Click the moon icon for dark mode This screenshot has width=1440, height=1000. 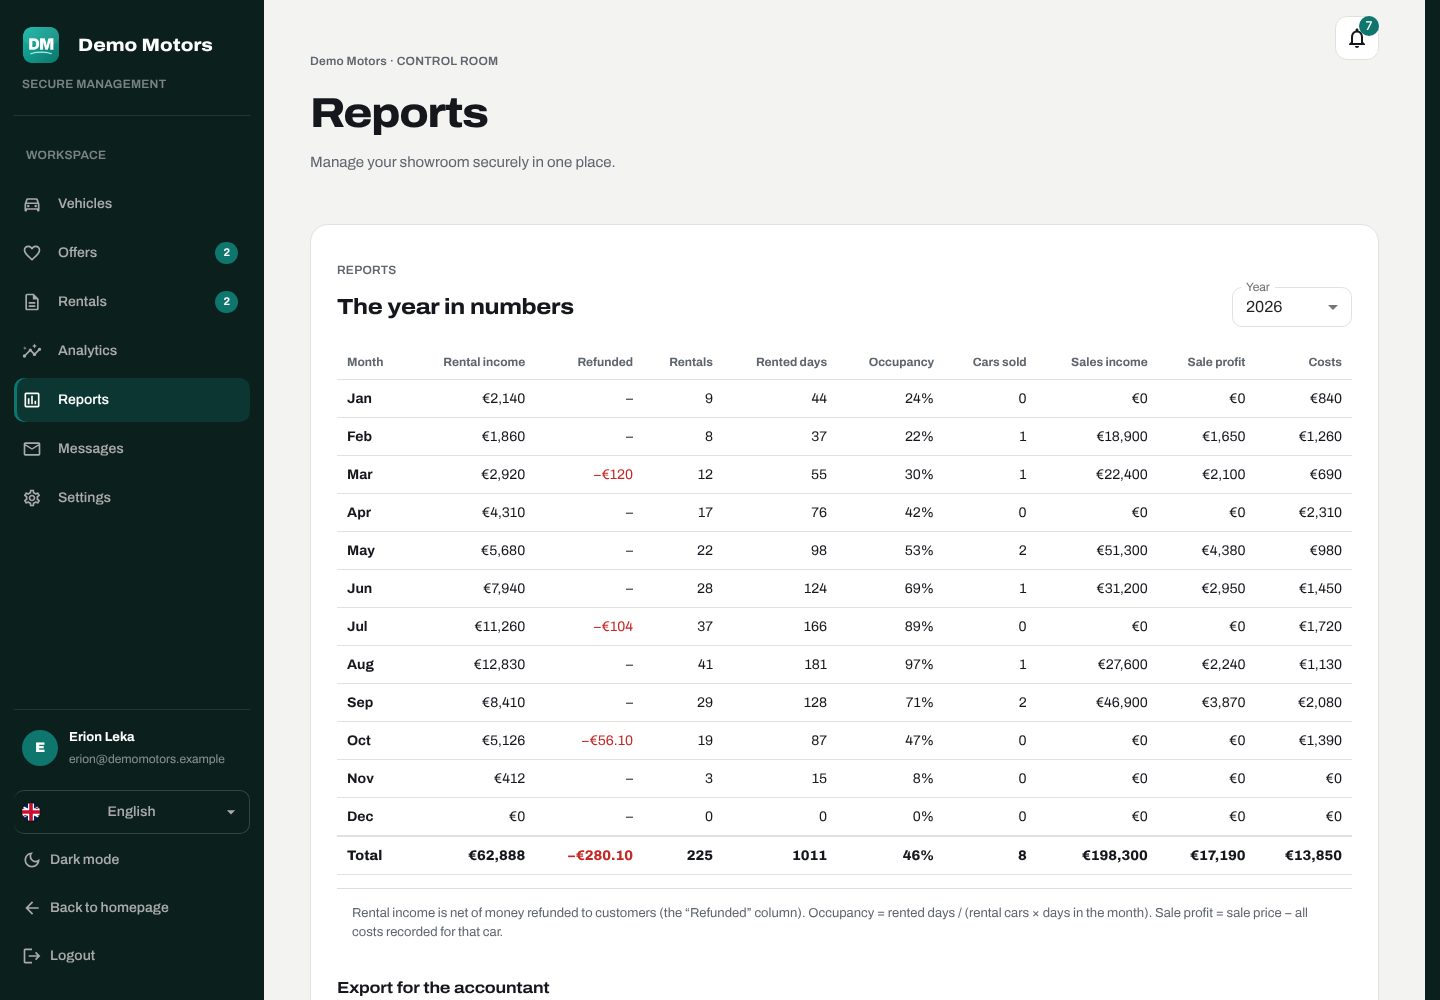32,860
